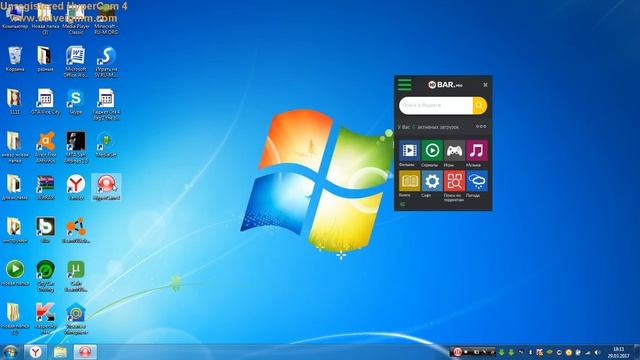This screenshot has width=640, height=360.
Task: Pause recording via red HyperCam tray button
Action: [x=457, y=352]
